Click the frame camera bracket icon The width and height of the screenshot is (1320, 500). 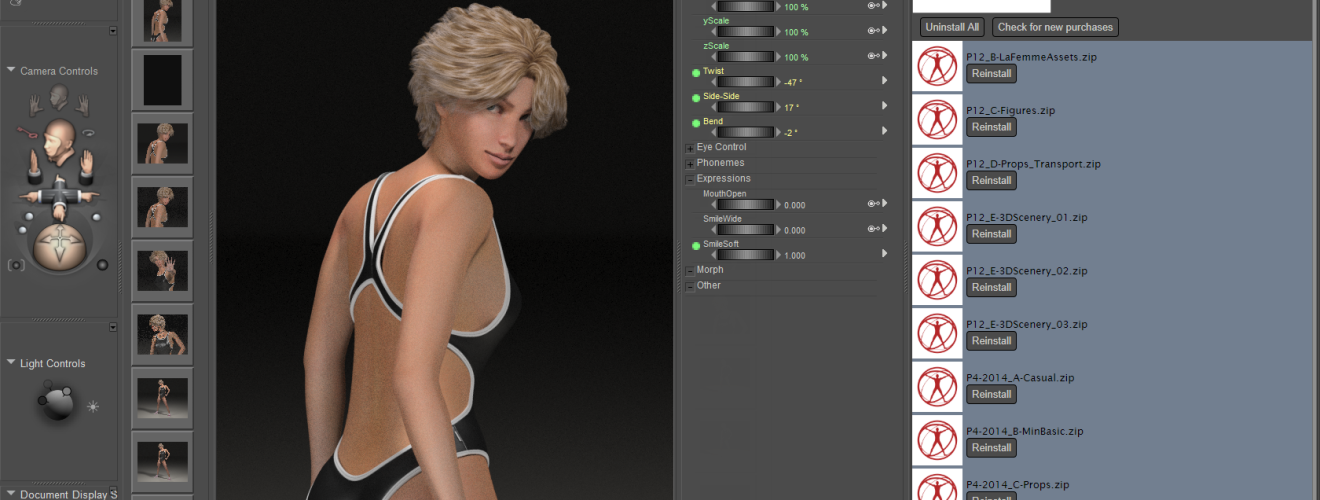pos(16,265)
